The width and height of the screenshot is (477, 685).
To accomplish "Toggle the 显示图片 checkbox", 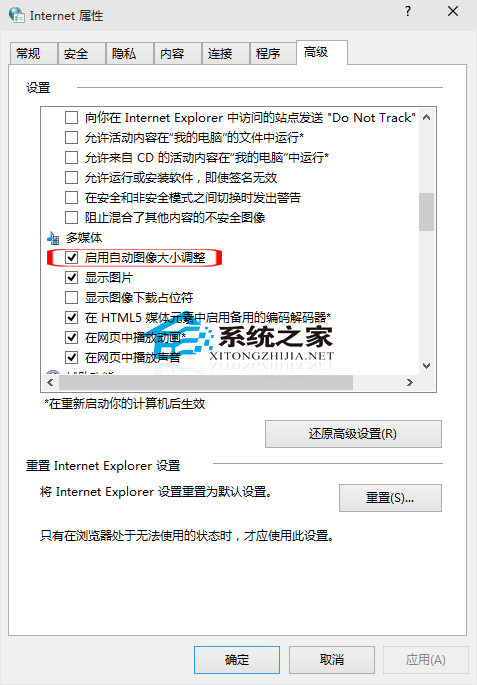I will 72,277.
